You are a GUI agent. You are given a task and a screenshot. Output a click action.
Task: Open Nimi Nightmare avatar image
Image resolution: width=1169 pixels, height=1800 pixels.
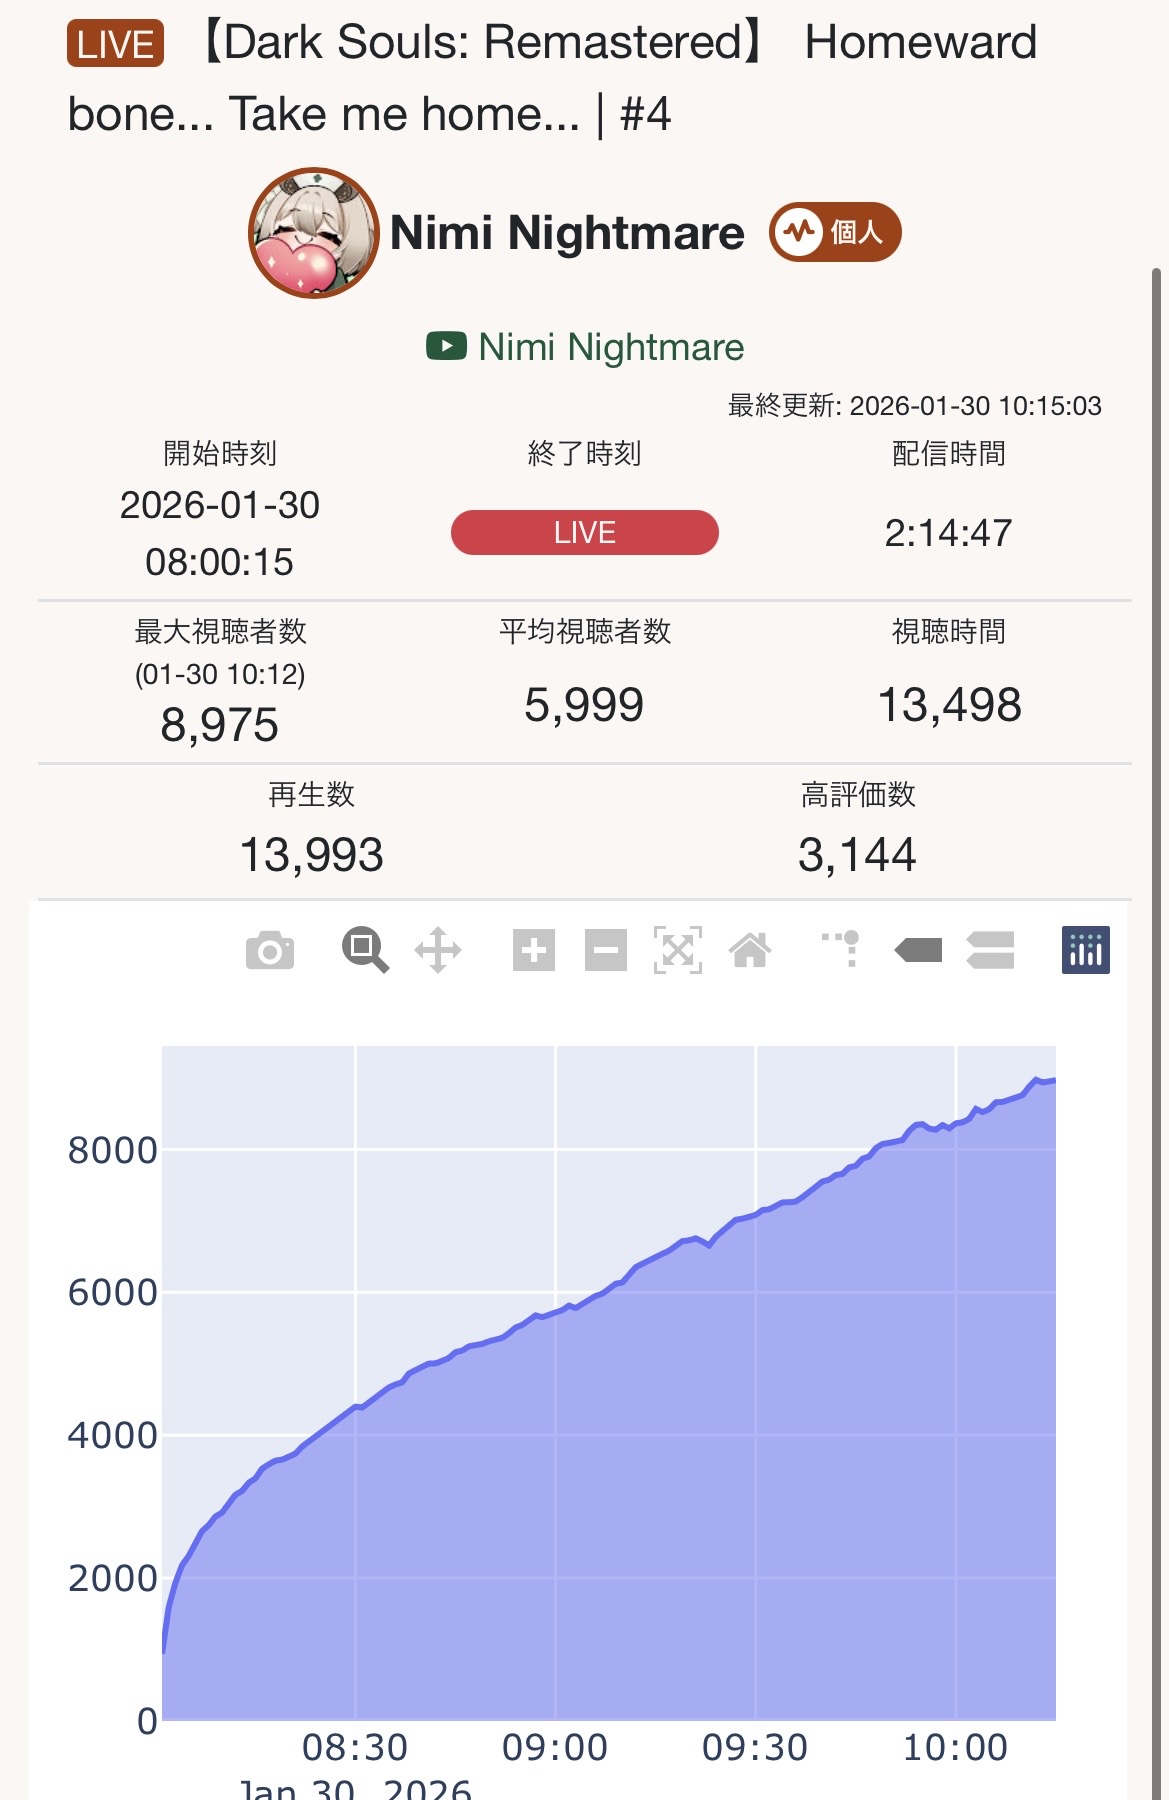[314, 233]
